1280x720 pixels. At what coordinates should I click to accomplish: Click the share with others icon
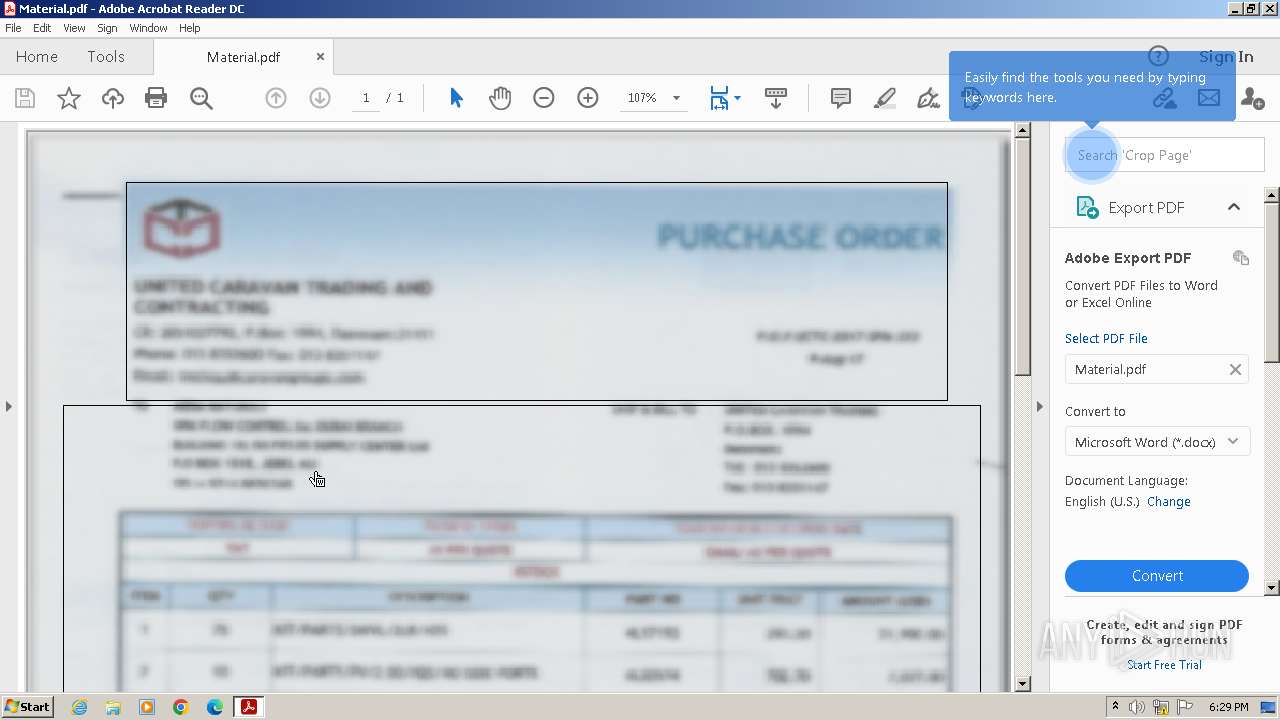1252,98
